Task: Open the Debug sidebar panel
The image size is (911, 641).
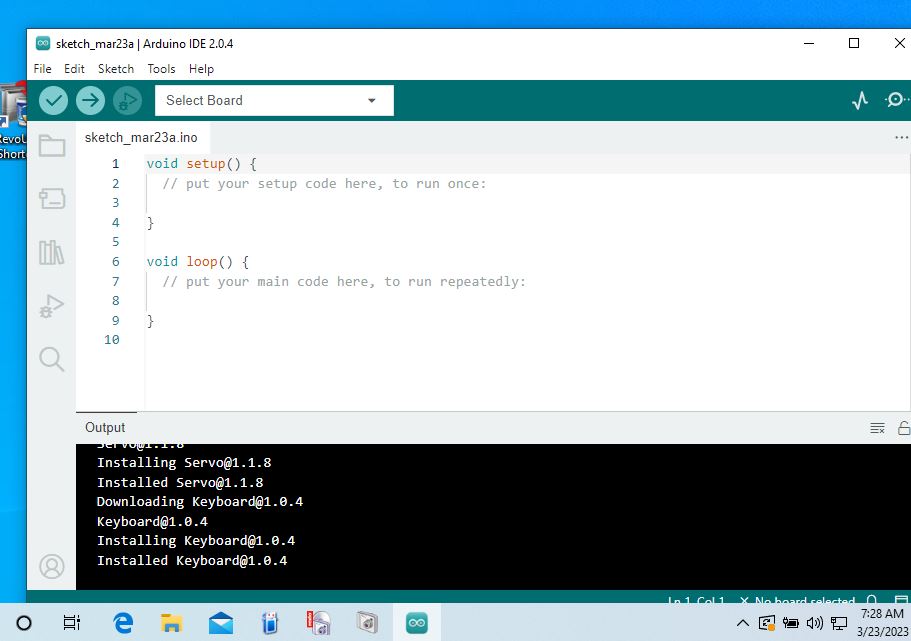Action: (52, 306)
